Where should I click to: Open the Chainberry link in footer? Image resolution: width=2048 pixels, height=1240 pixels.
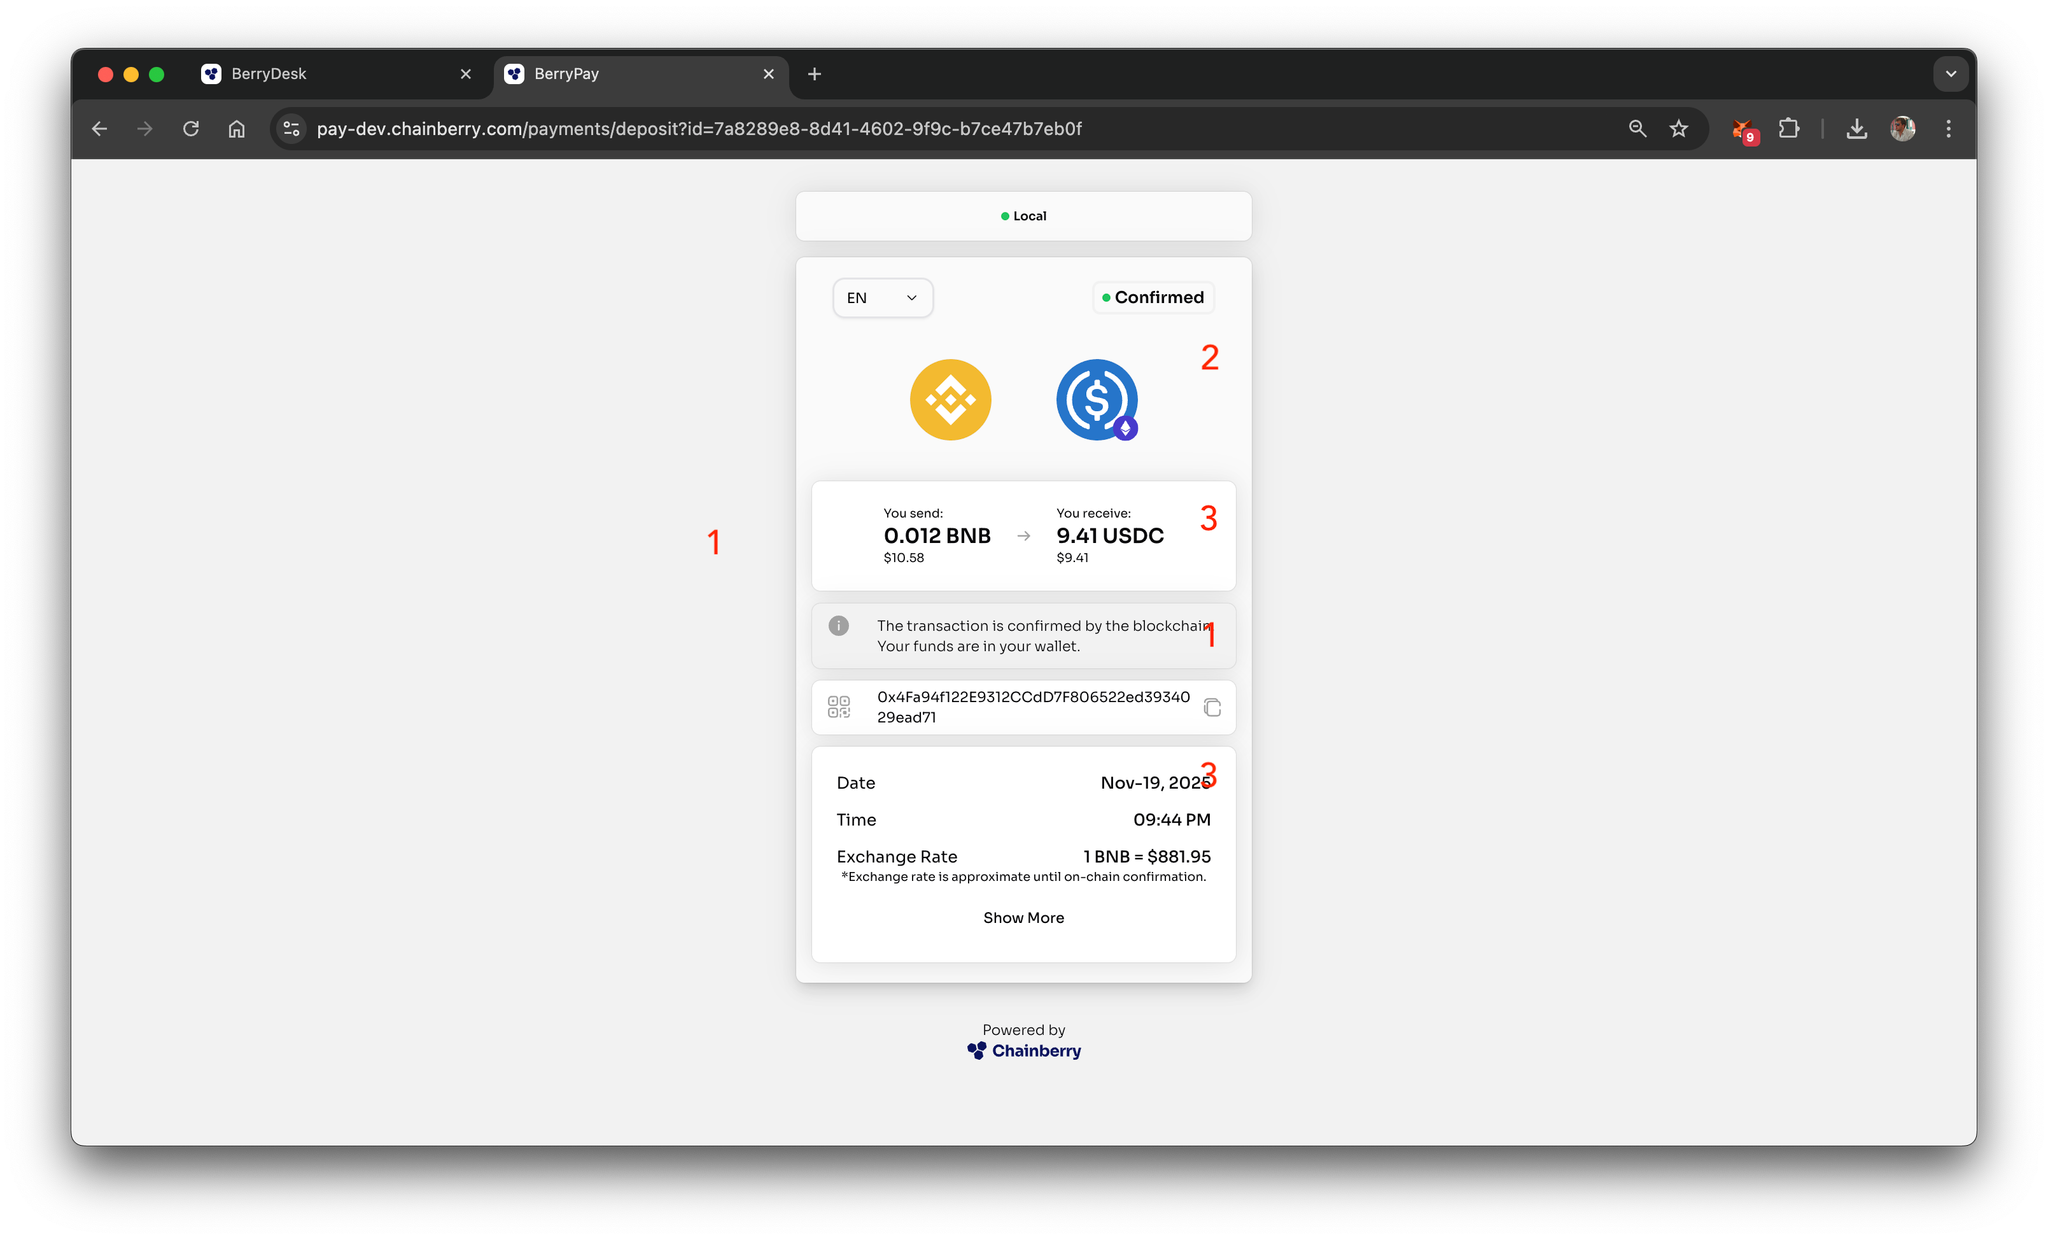(1024, 1051)
